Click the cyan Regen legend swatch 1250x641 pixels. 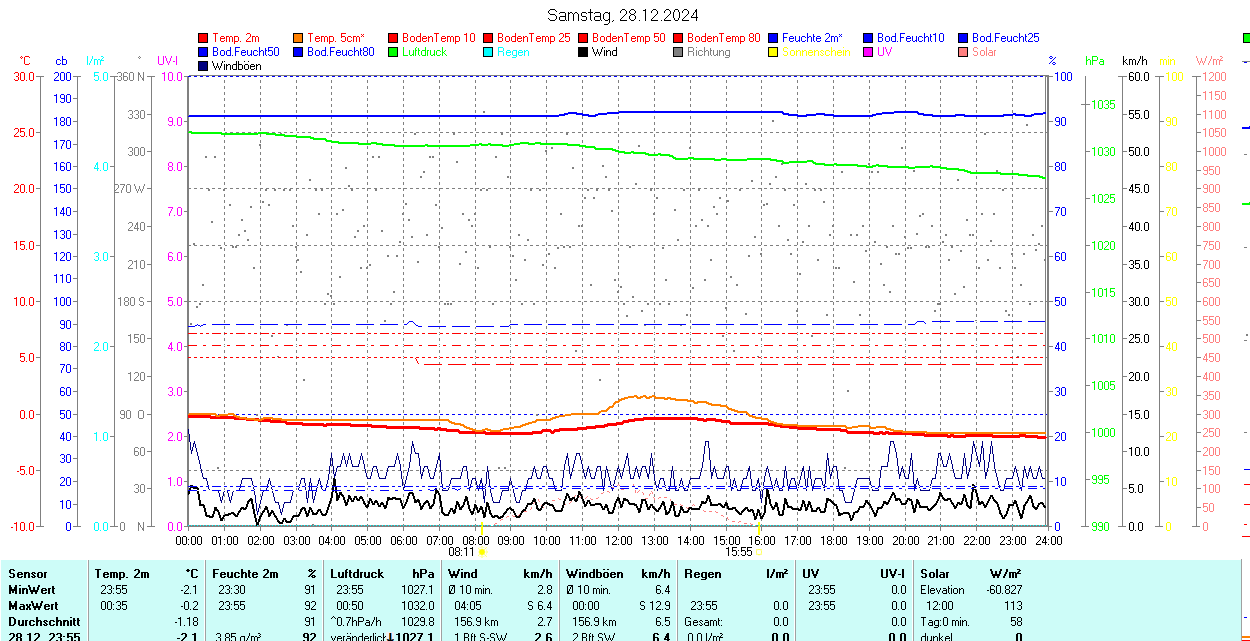(x=488, y=52)
